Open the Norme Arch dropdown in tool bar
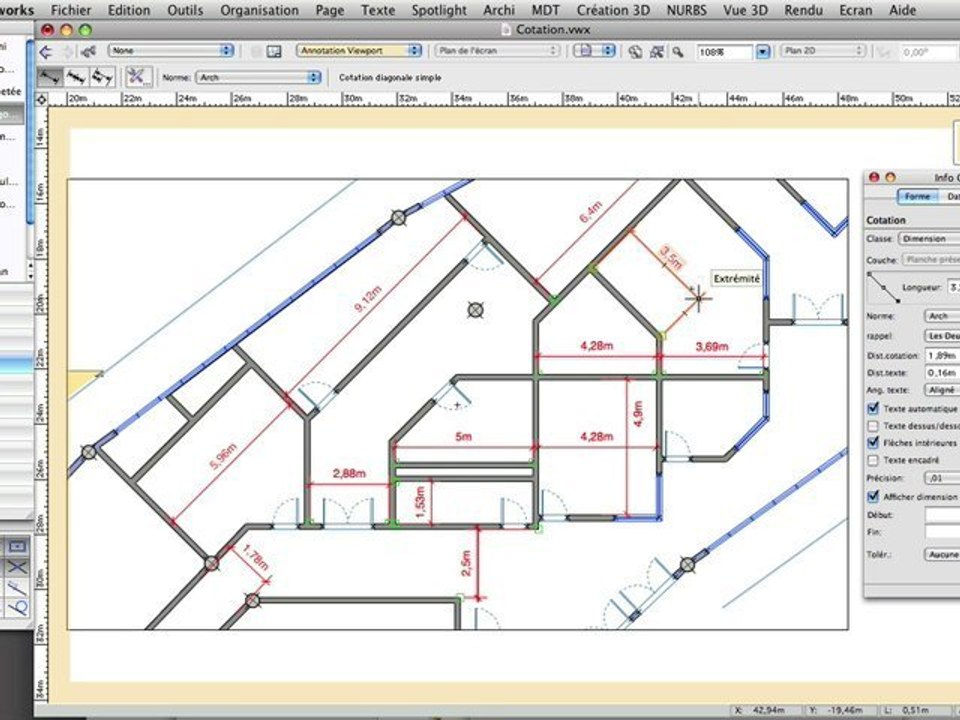The image size is (960, 720). [258, 77]
